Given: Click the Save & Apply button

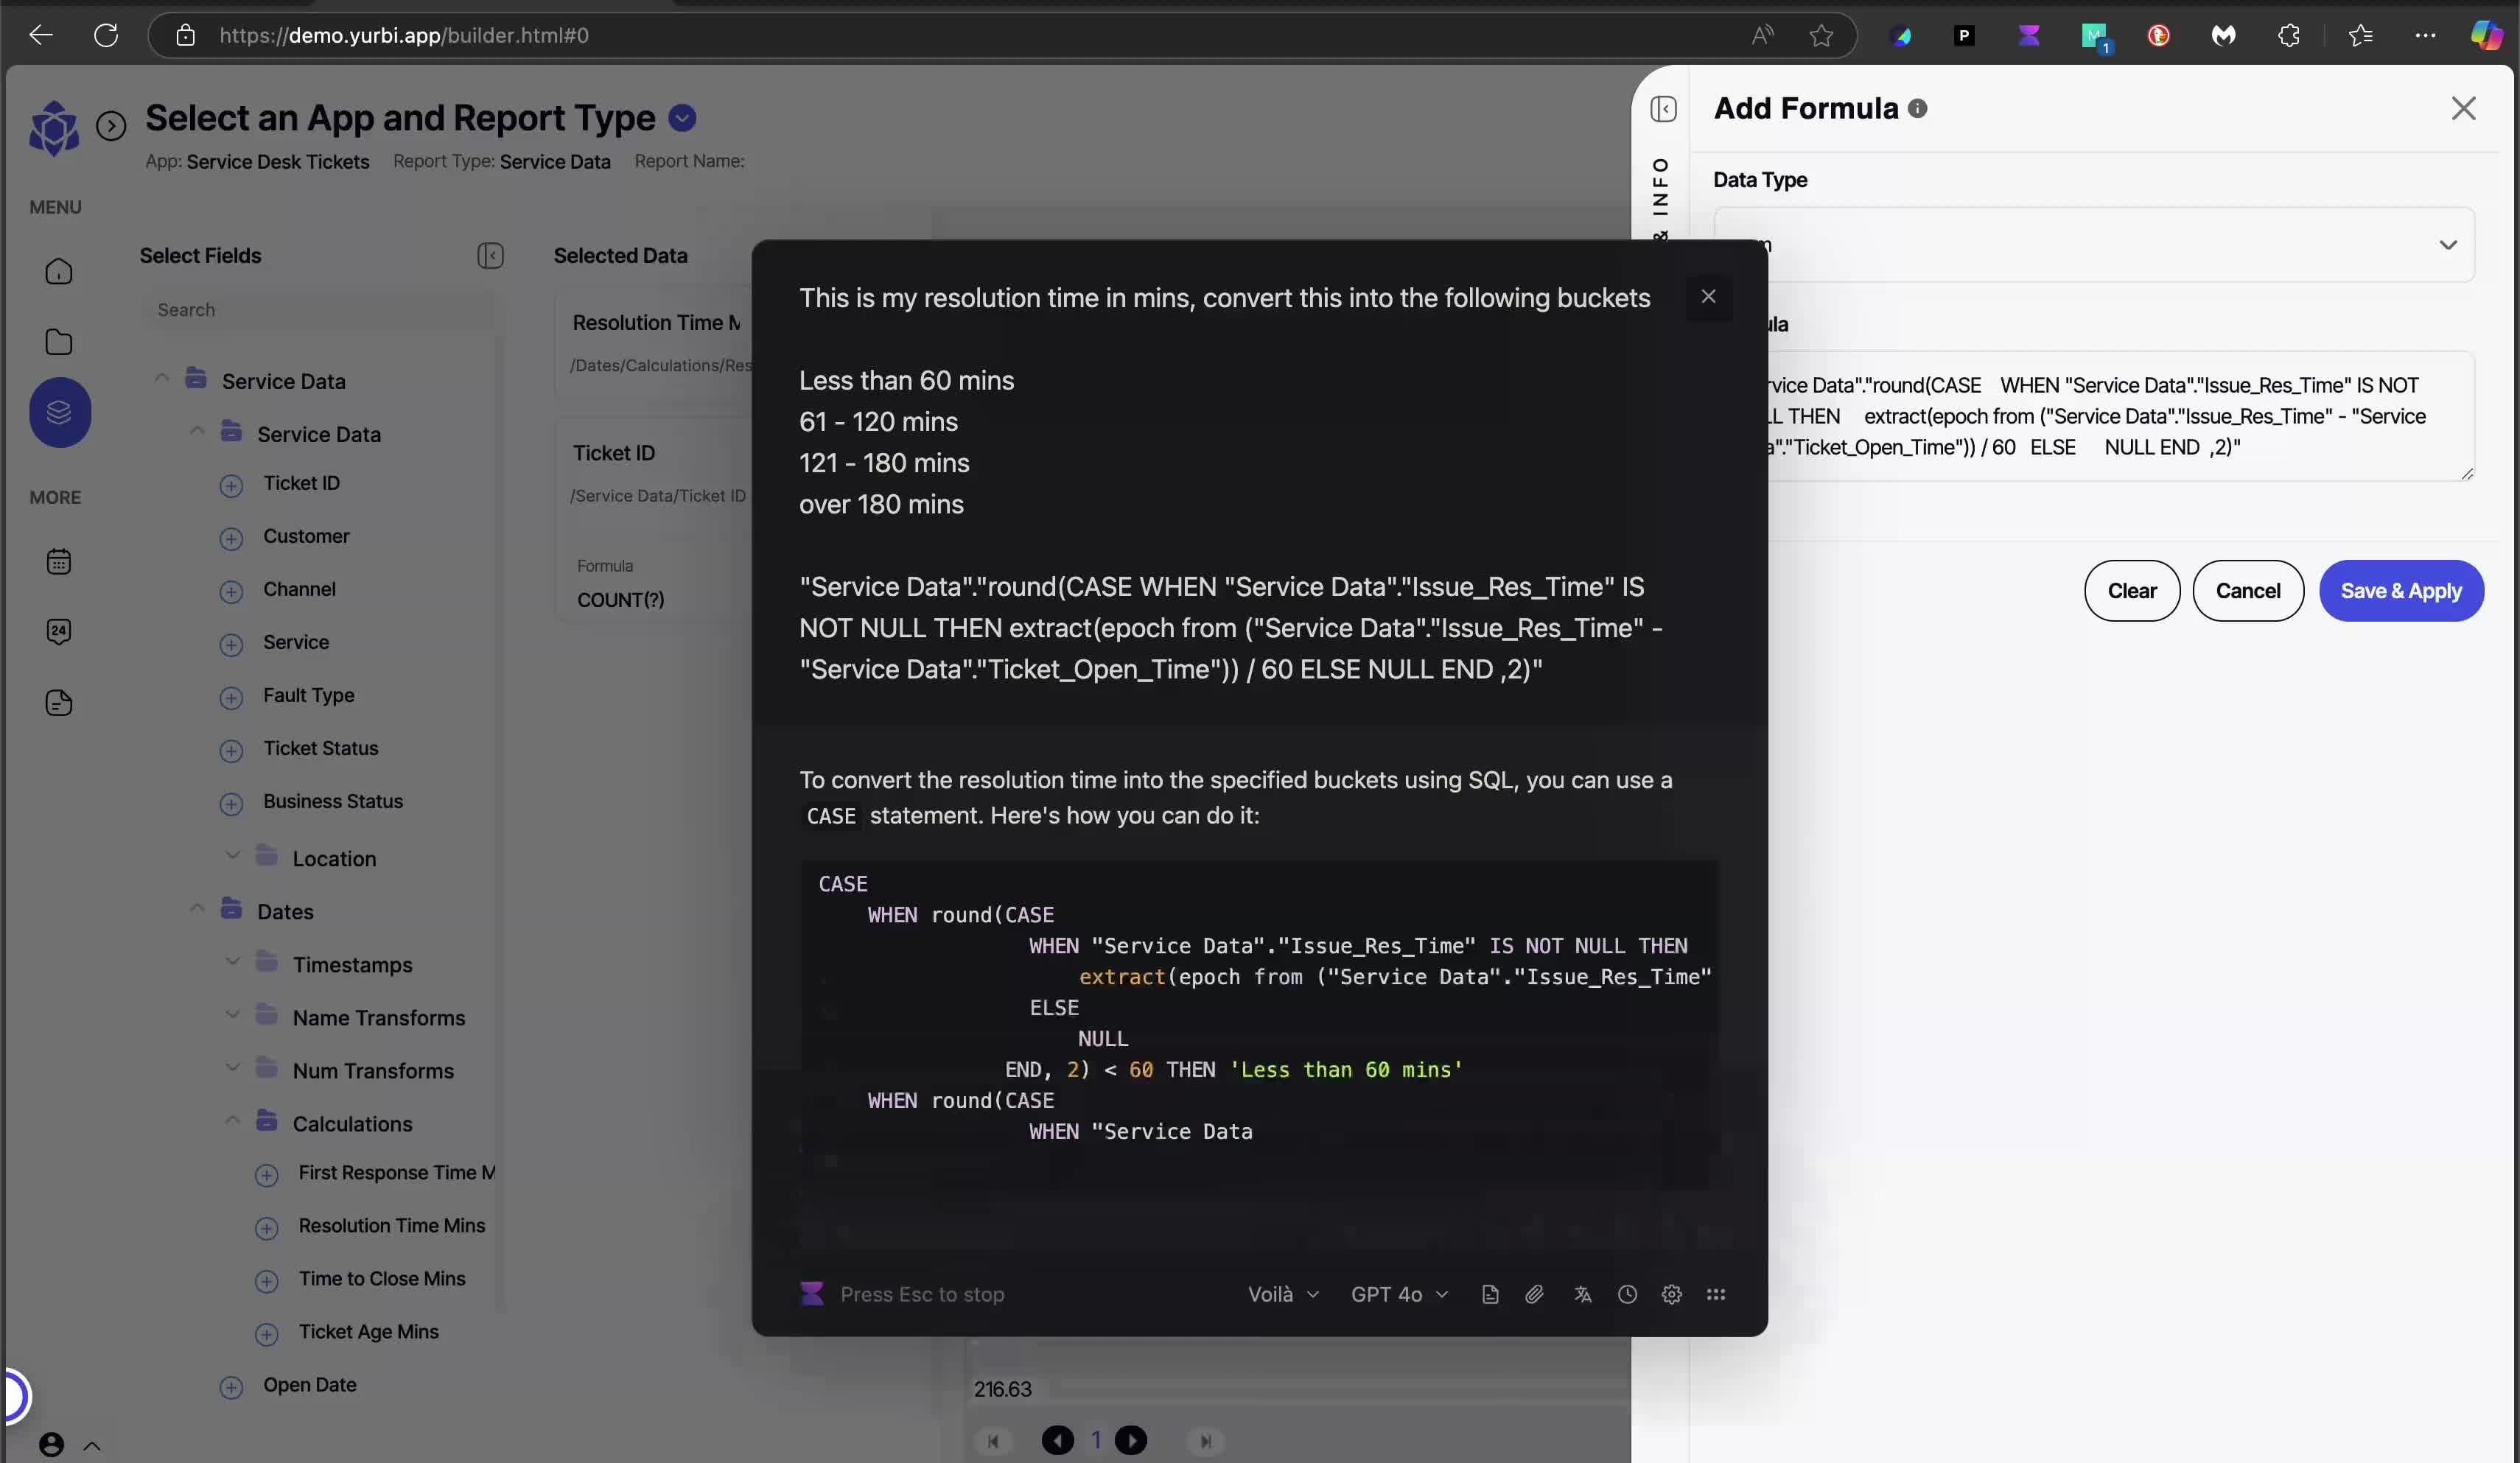Looking at the screenshot, I should (2400, 591).
